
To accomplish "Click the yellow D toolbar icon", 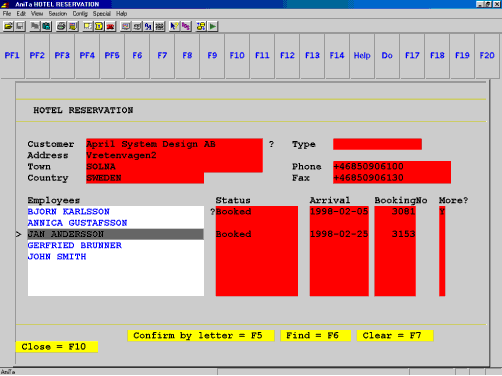I will (99, 26).
